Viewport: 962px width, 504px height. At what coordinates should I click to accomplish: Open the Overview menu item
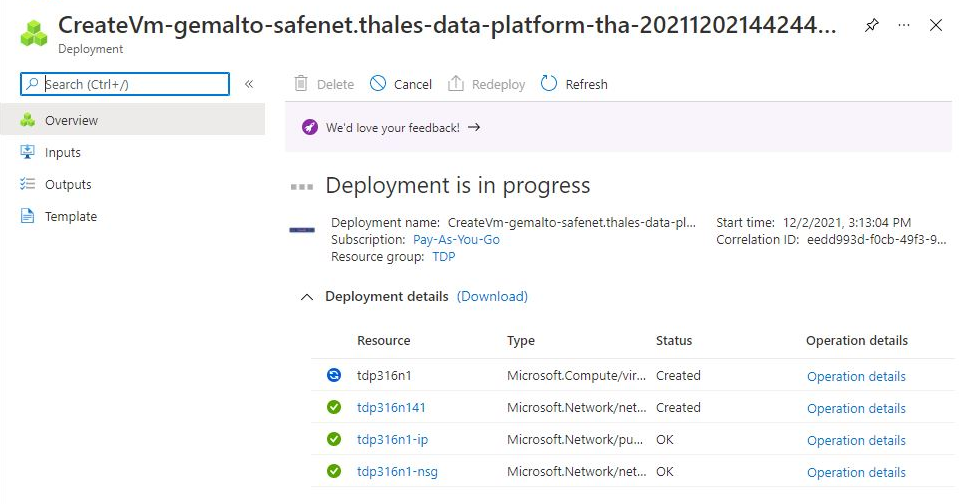tap(133, 120)
